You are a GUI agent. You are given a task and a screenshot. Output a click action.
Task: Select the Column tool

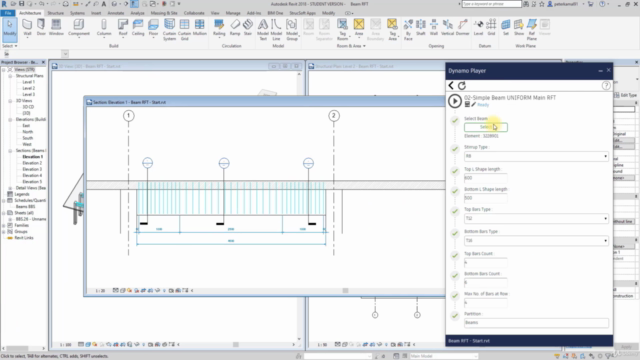point(104,28)
